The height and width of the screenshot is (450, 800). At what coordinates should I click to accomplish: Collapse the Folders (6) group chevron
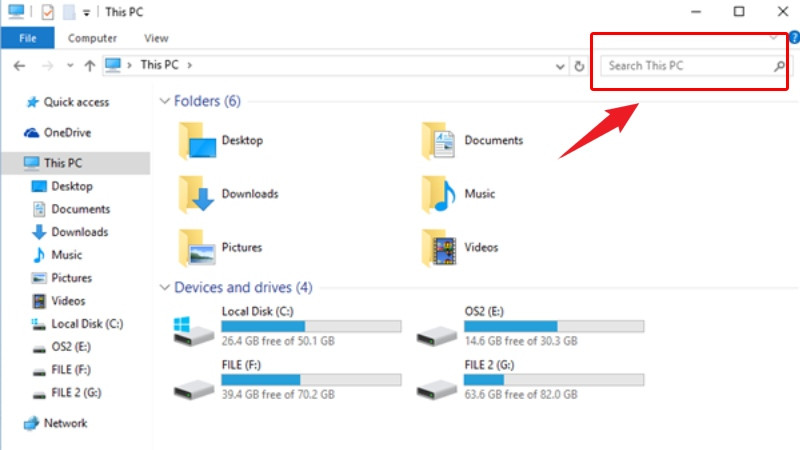164,101
